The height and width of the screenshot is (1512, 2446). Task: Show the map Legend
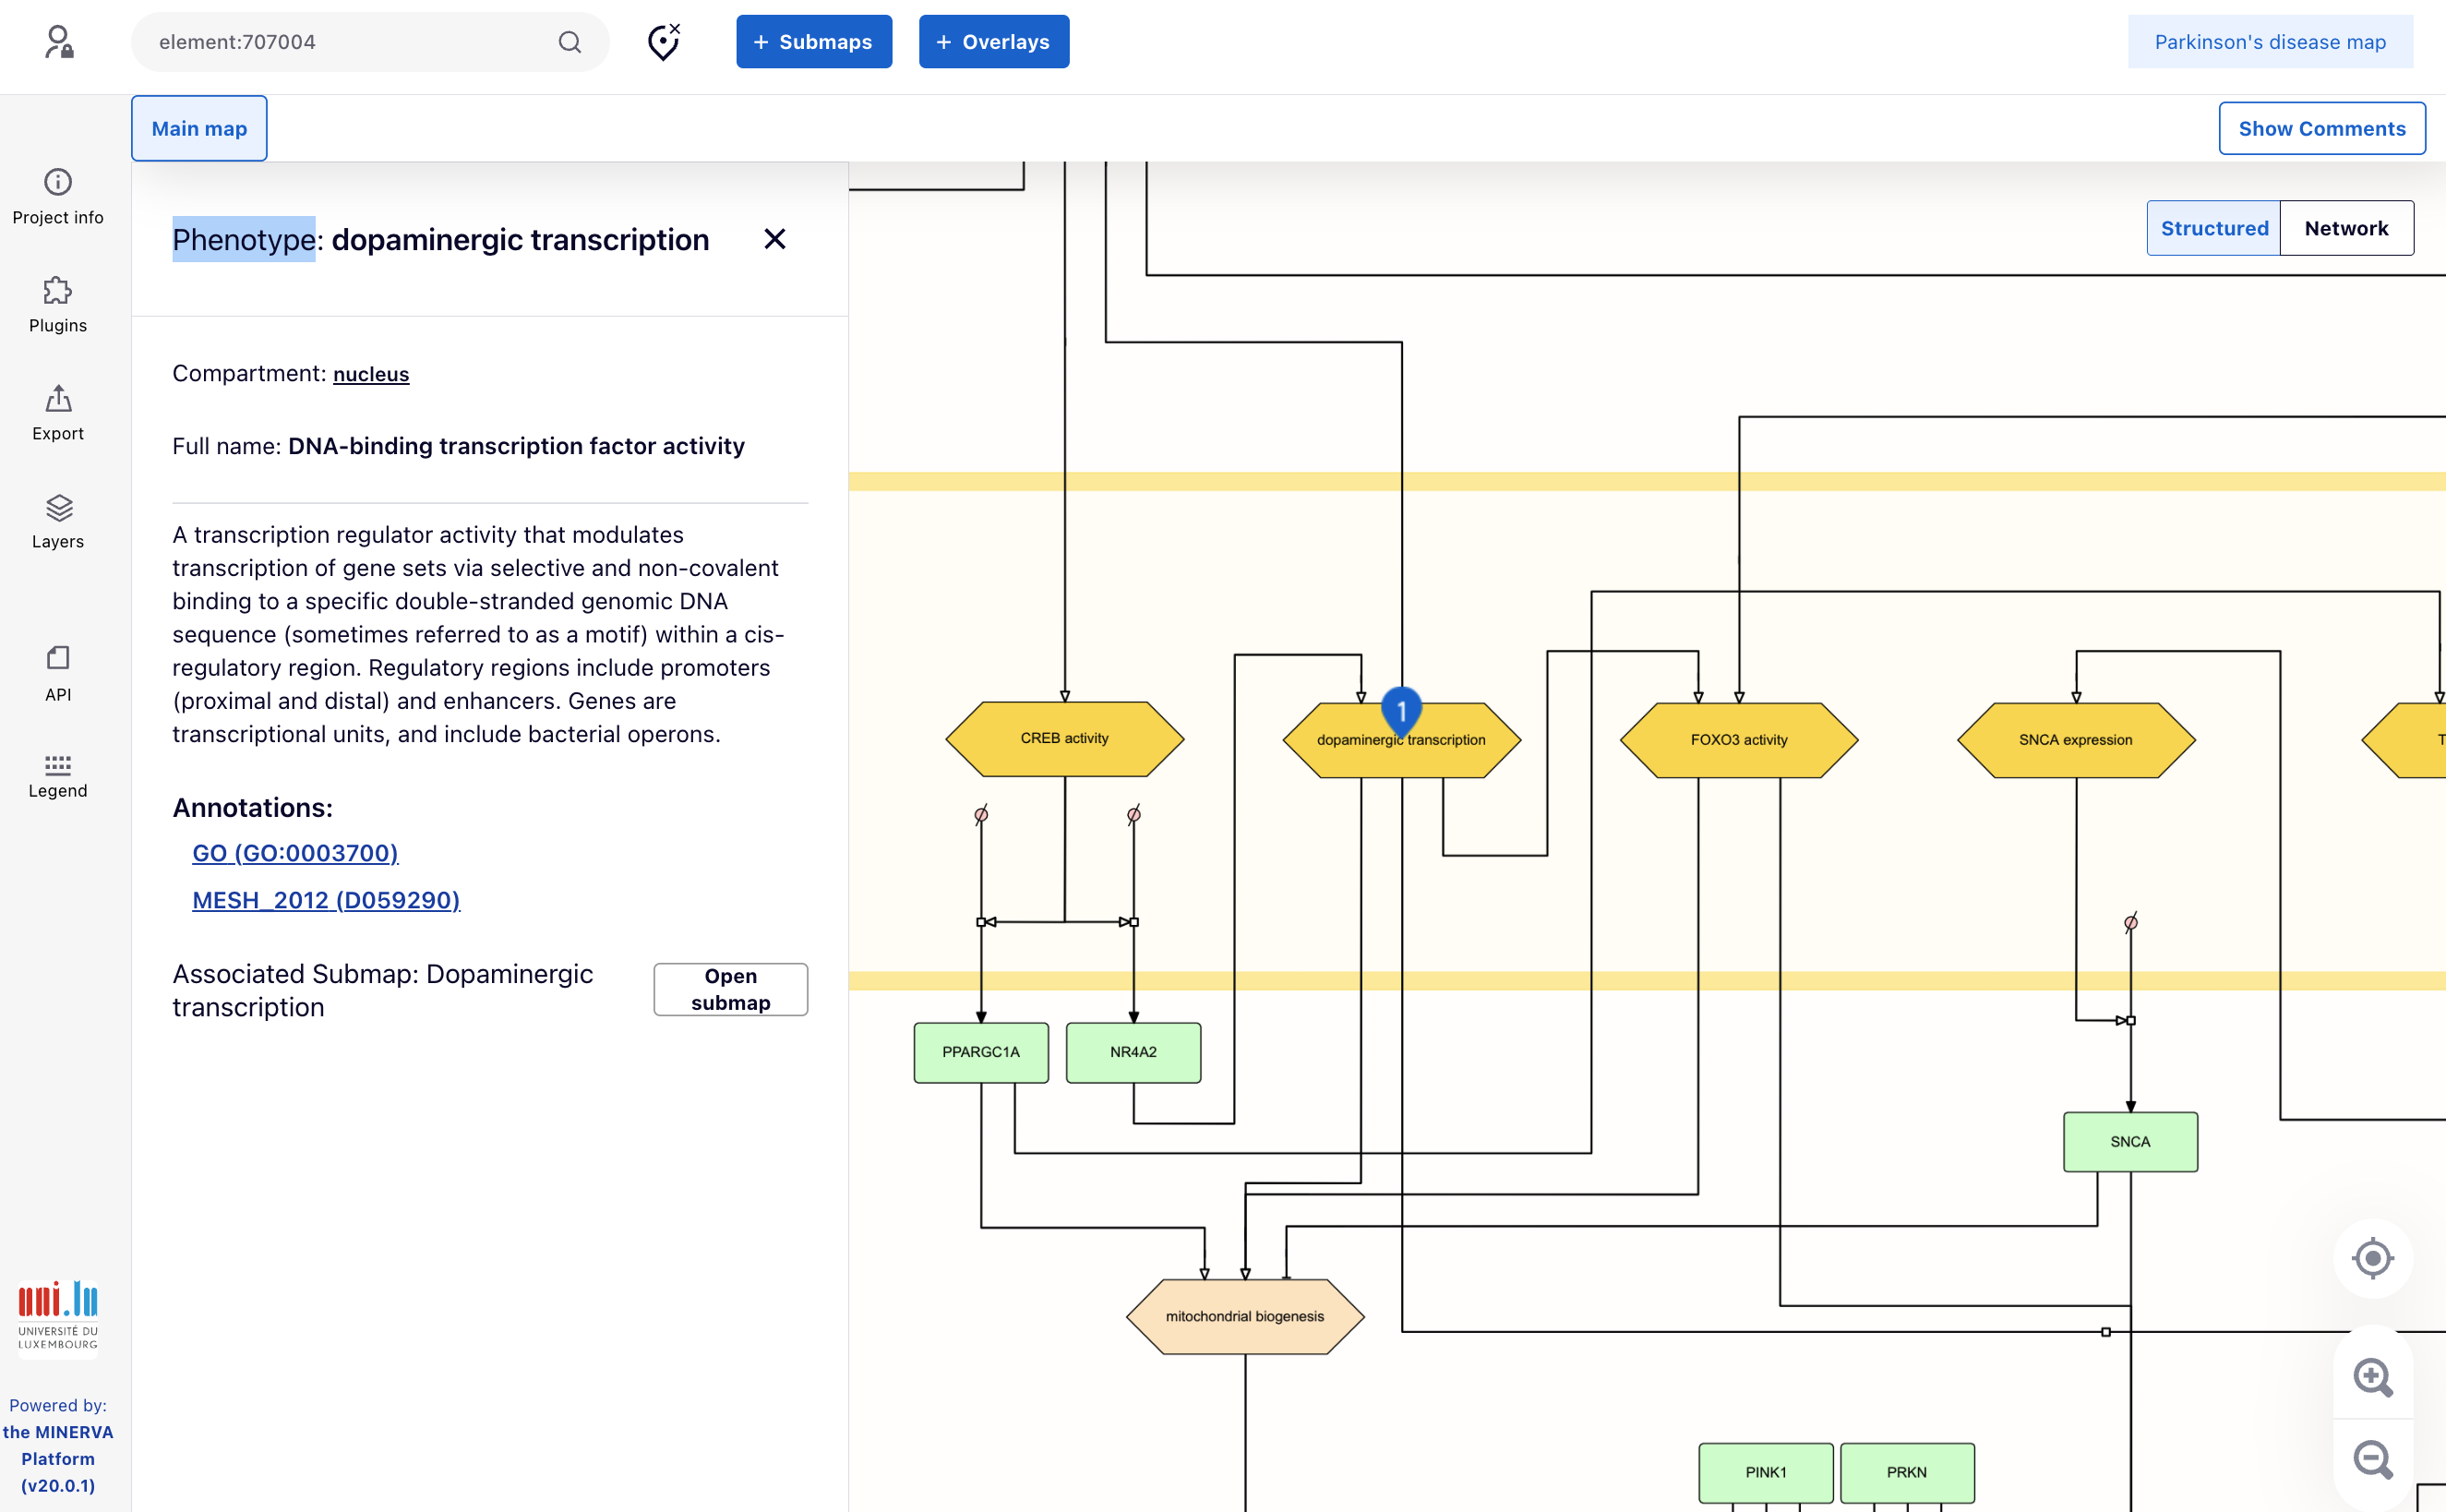58,776
